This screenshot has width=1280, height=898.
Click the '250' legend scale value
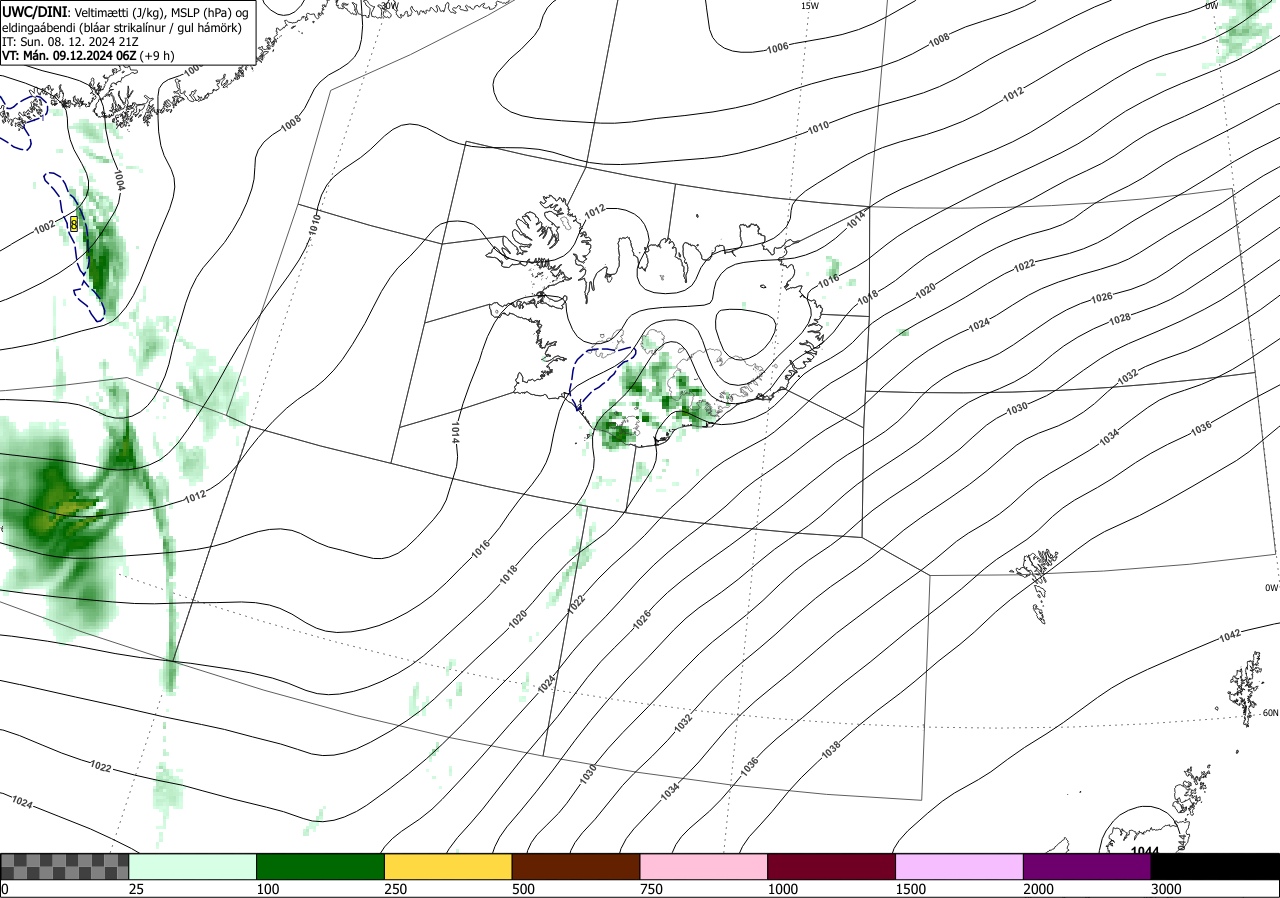396,889
